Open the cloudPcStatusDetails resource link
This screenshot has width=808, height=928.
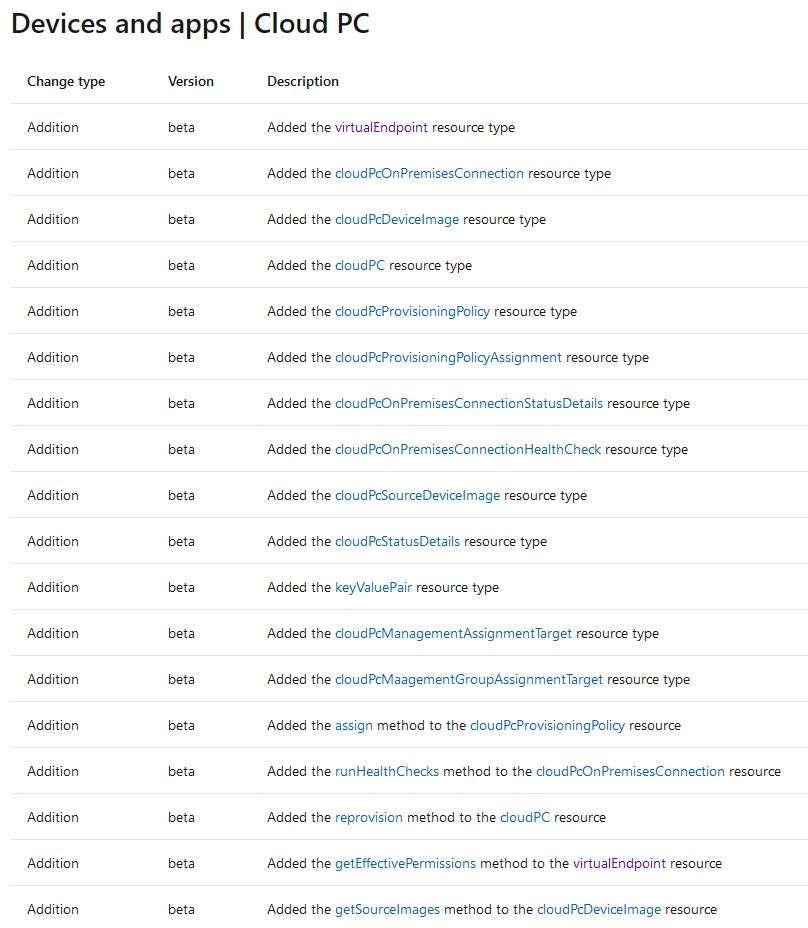397,541
